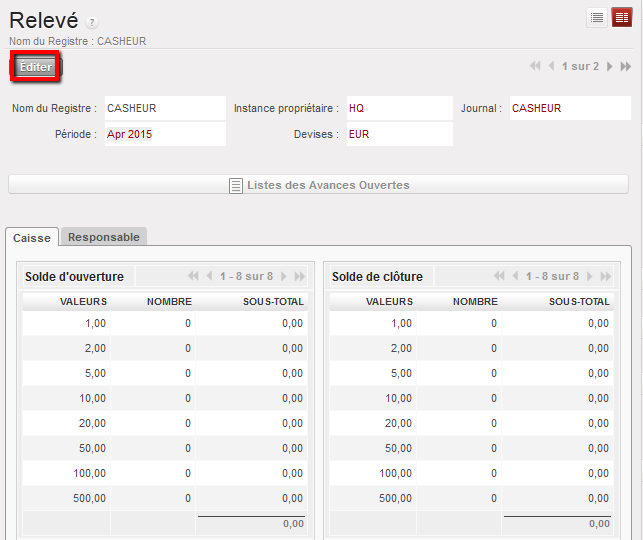The width and height of the screenshot is (643, 540).
Task: Next page in Solde d'ouverture list
Action: [x=284, y=276]
